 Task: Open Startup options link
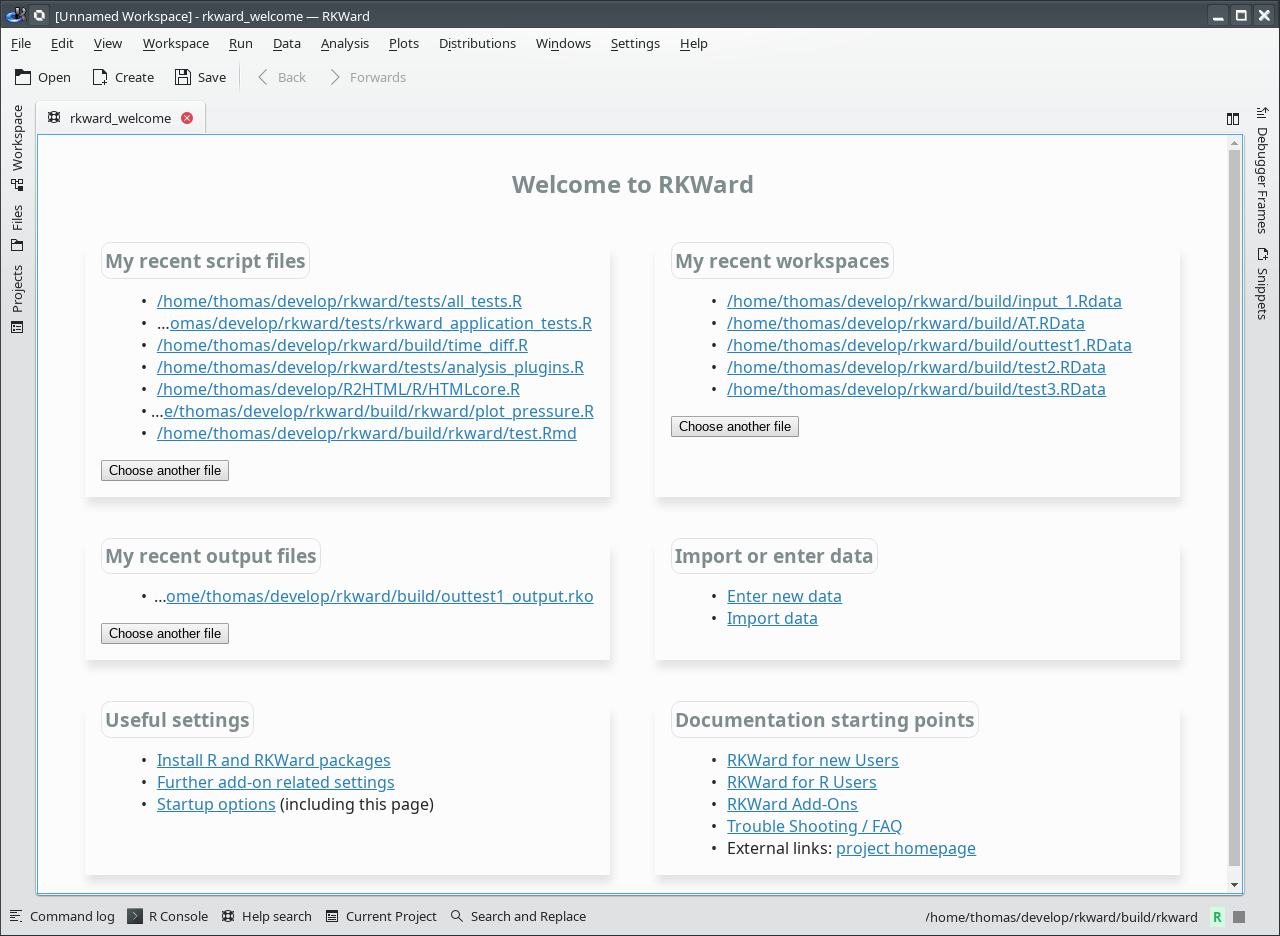[x=216, y=804]
